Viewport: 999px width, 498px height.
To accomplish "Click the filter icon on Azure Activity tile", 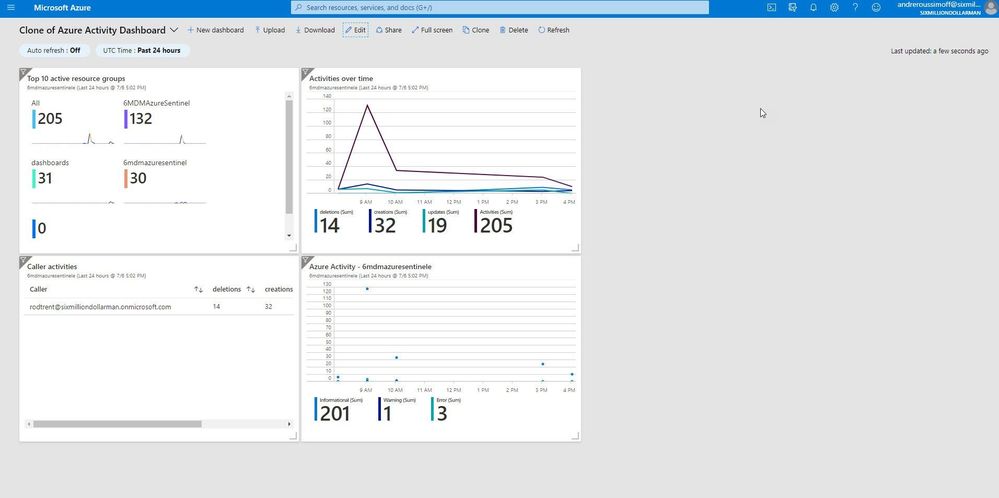I will tap(305, 260).
